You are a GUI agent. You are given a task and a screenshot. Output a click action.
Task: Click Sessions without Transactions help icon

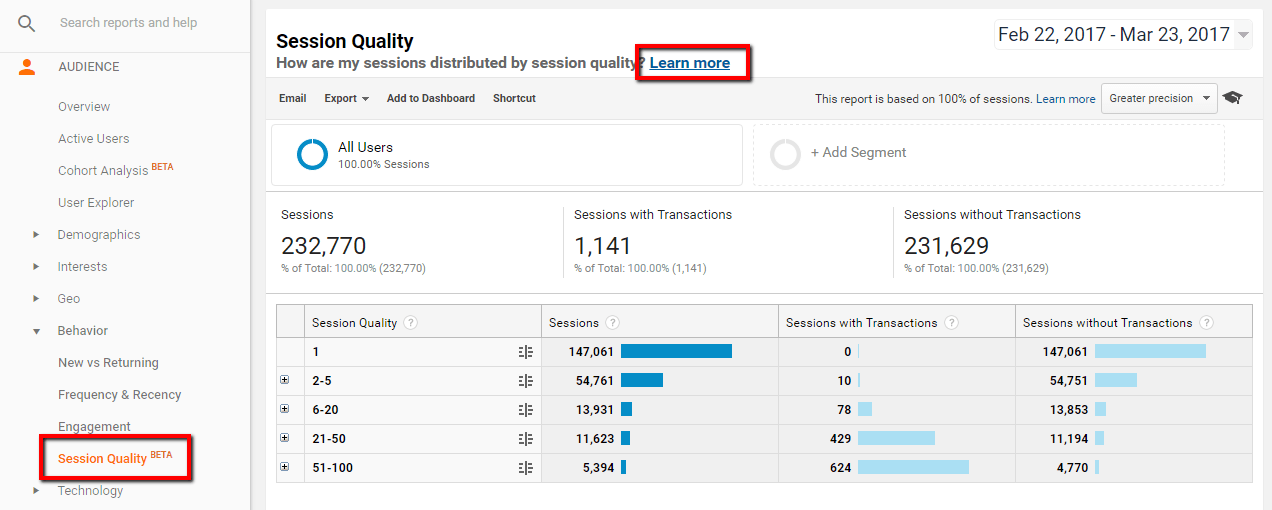coord(1206,323)
